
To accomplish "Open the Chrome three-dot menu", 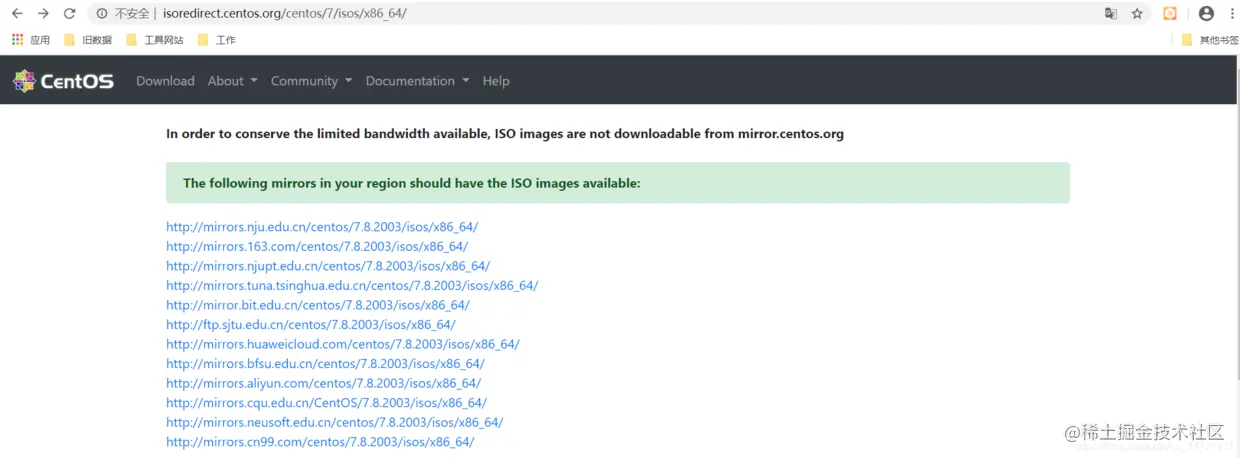I will pyautogui.click(x=1230, y=14).
